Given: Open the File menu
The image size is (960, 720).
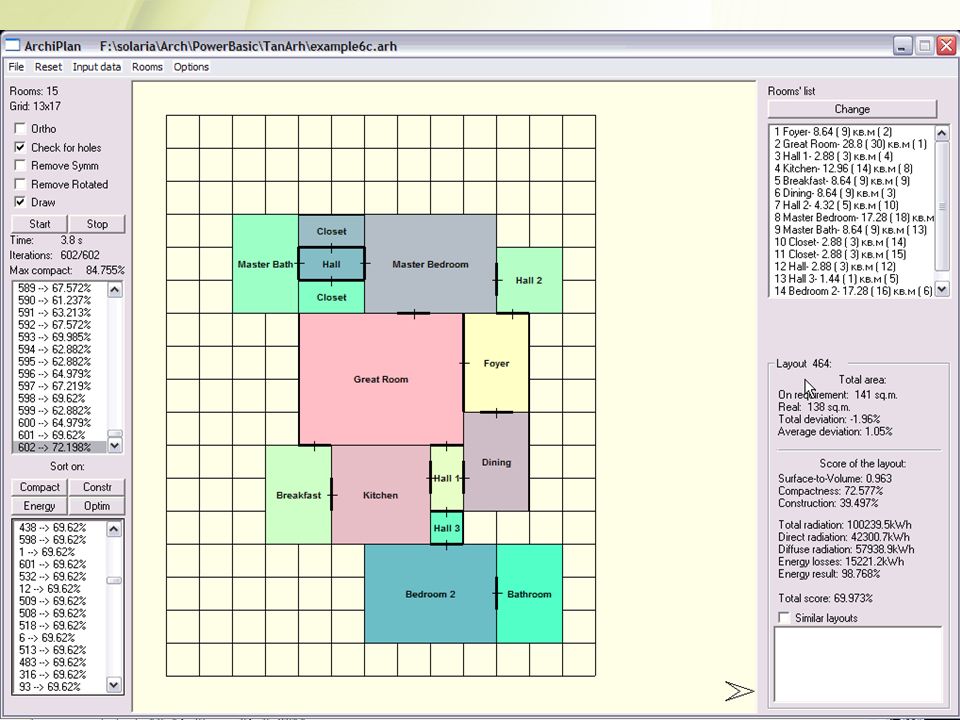Looking at the screenshot, I should [x=16, y=67].
